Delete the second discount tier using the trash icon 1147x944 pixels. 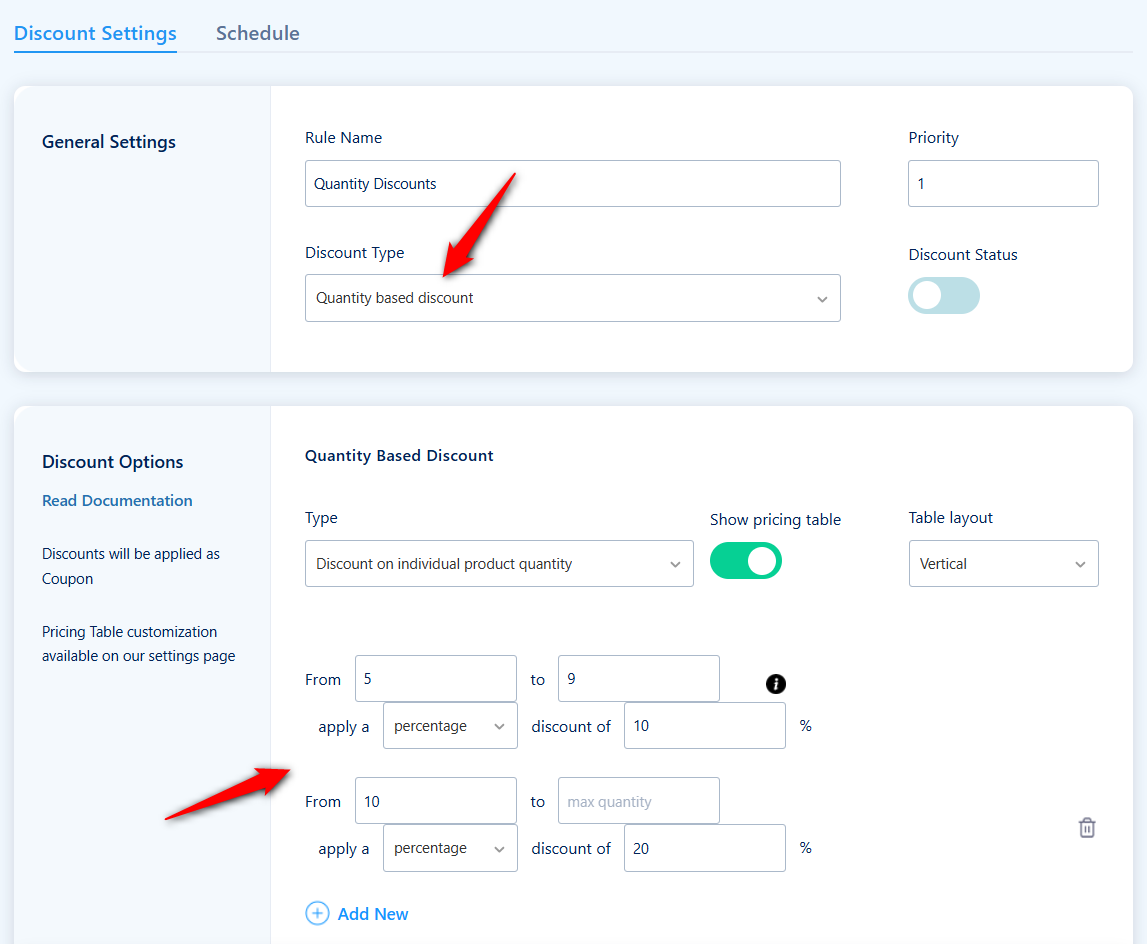1087,827
